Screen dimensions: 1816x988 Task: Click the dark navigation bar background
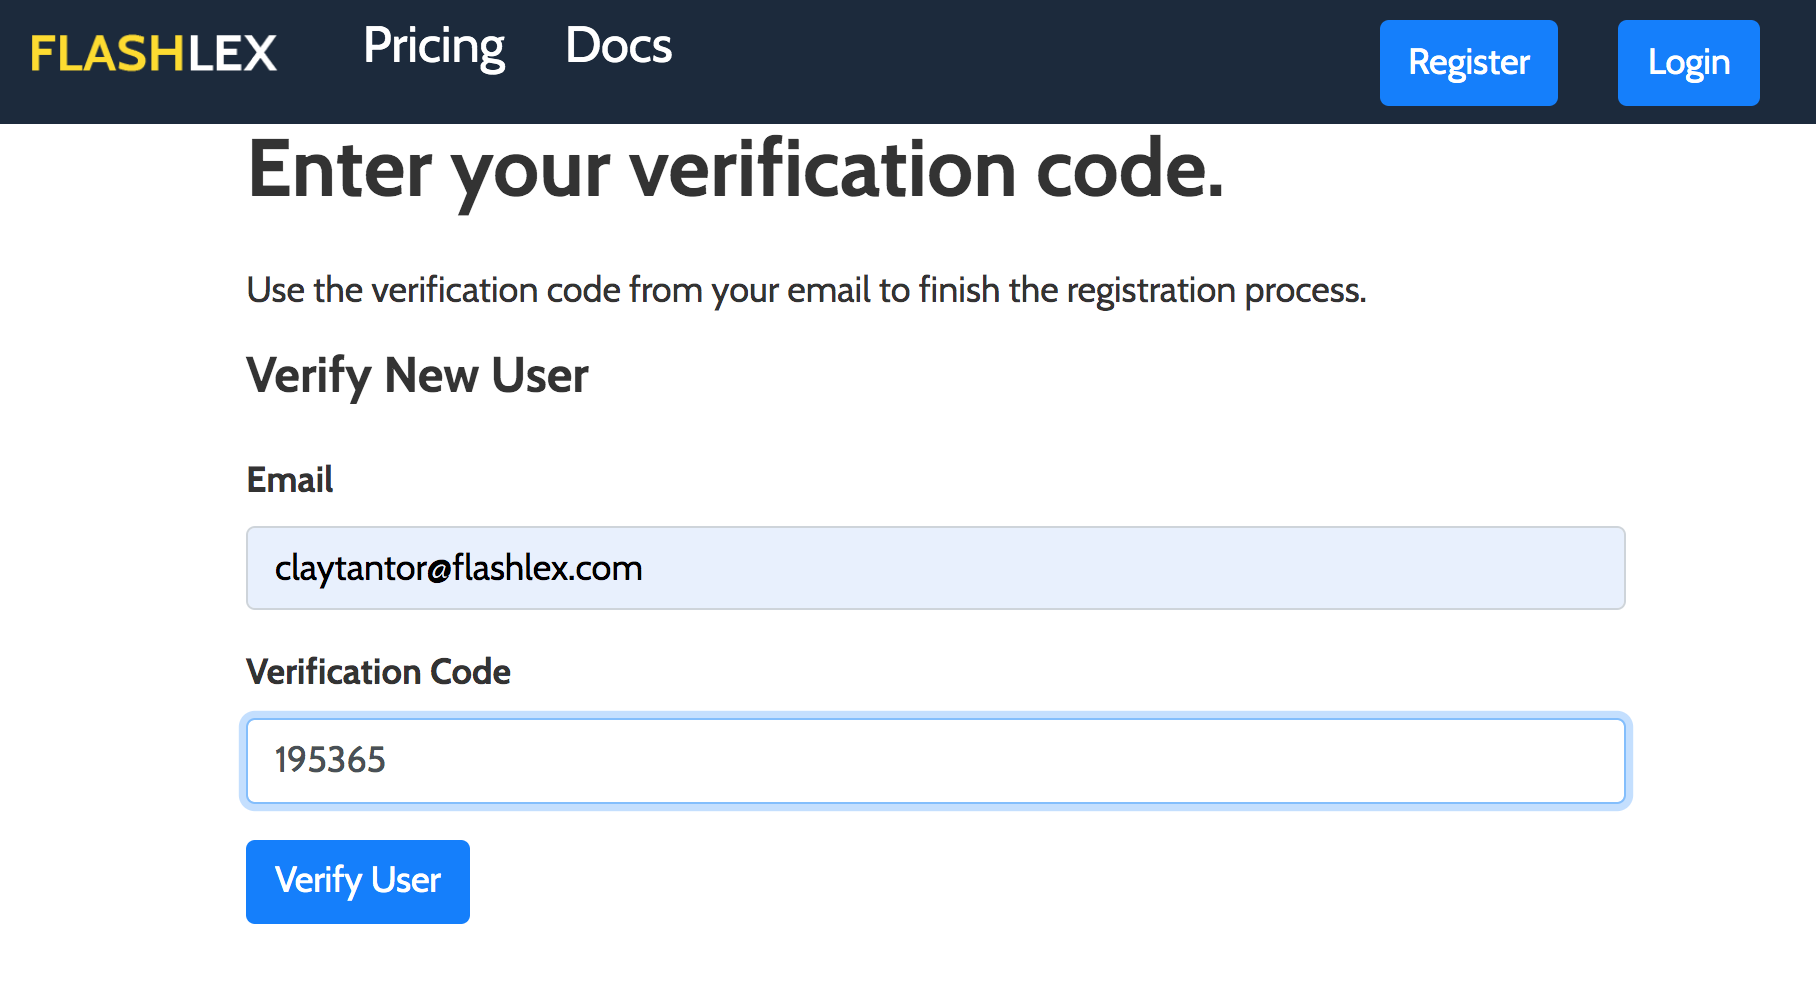[1000, 62]
